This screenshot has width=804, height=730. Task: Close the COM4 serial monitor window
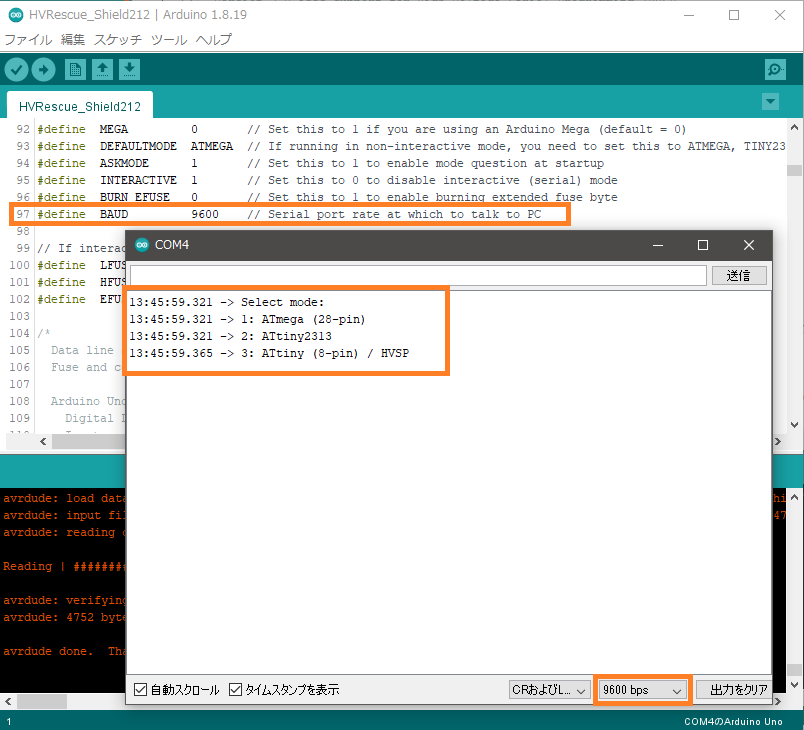pos(749,245)
